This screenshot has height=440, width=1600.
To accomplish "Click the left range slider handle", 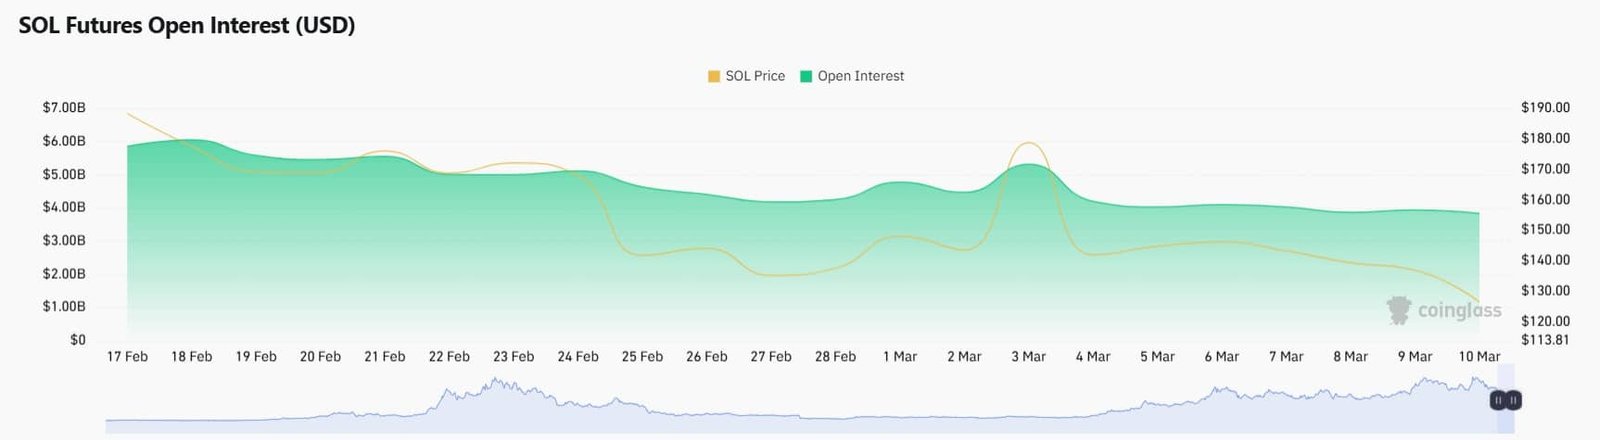I will pyautogui.click(x=1498, y=400).
